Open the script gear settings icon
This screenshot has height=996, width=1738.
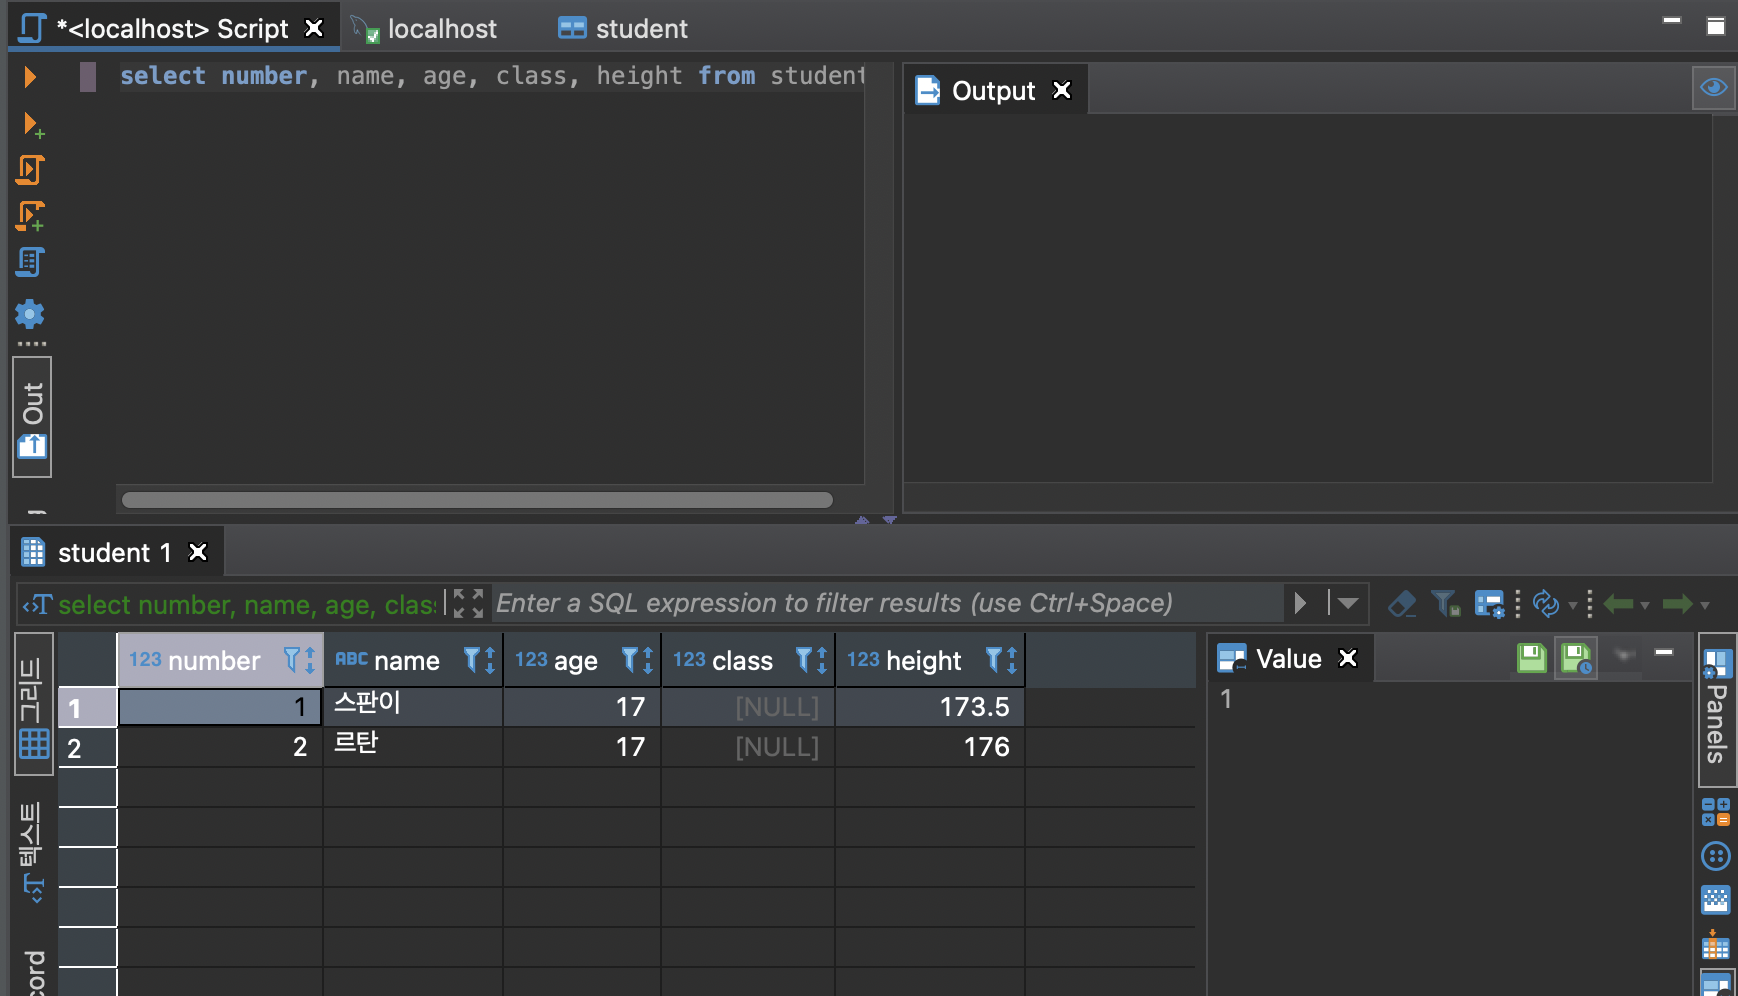30,314
